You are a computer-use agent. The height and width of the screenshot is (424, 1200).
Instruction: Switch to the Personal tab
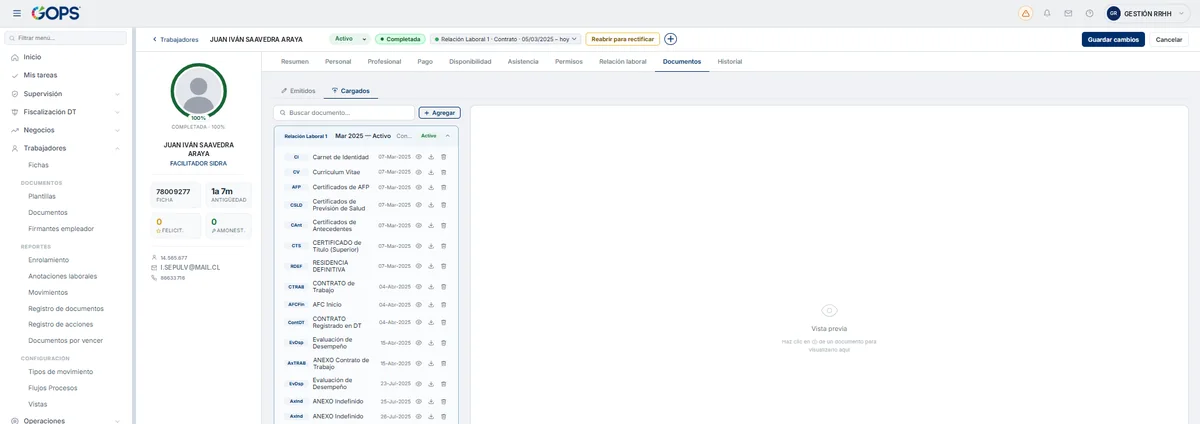point(338,61)
